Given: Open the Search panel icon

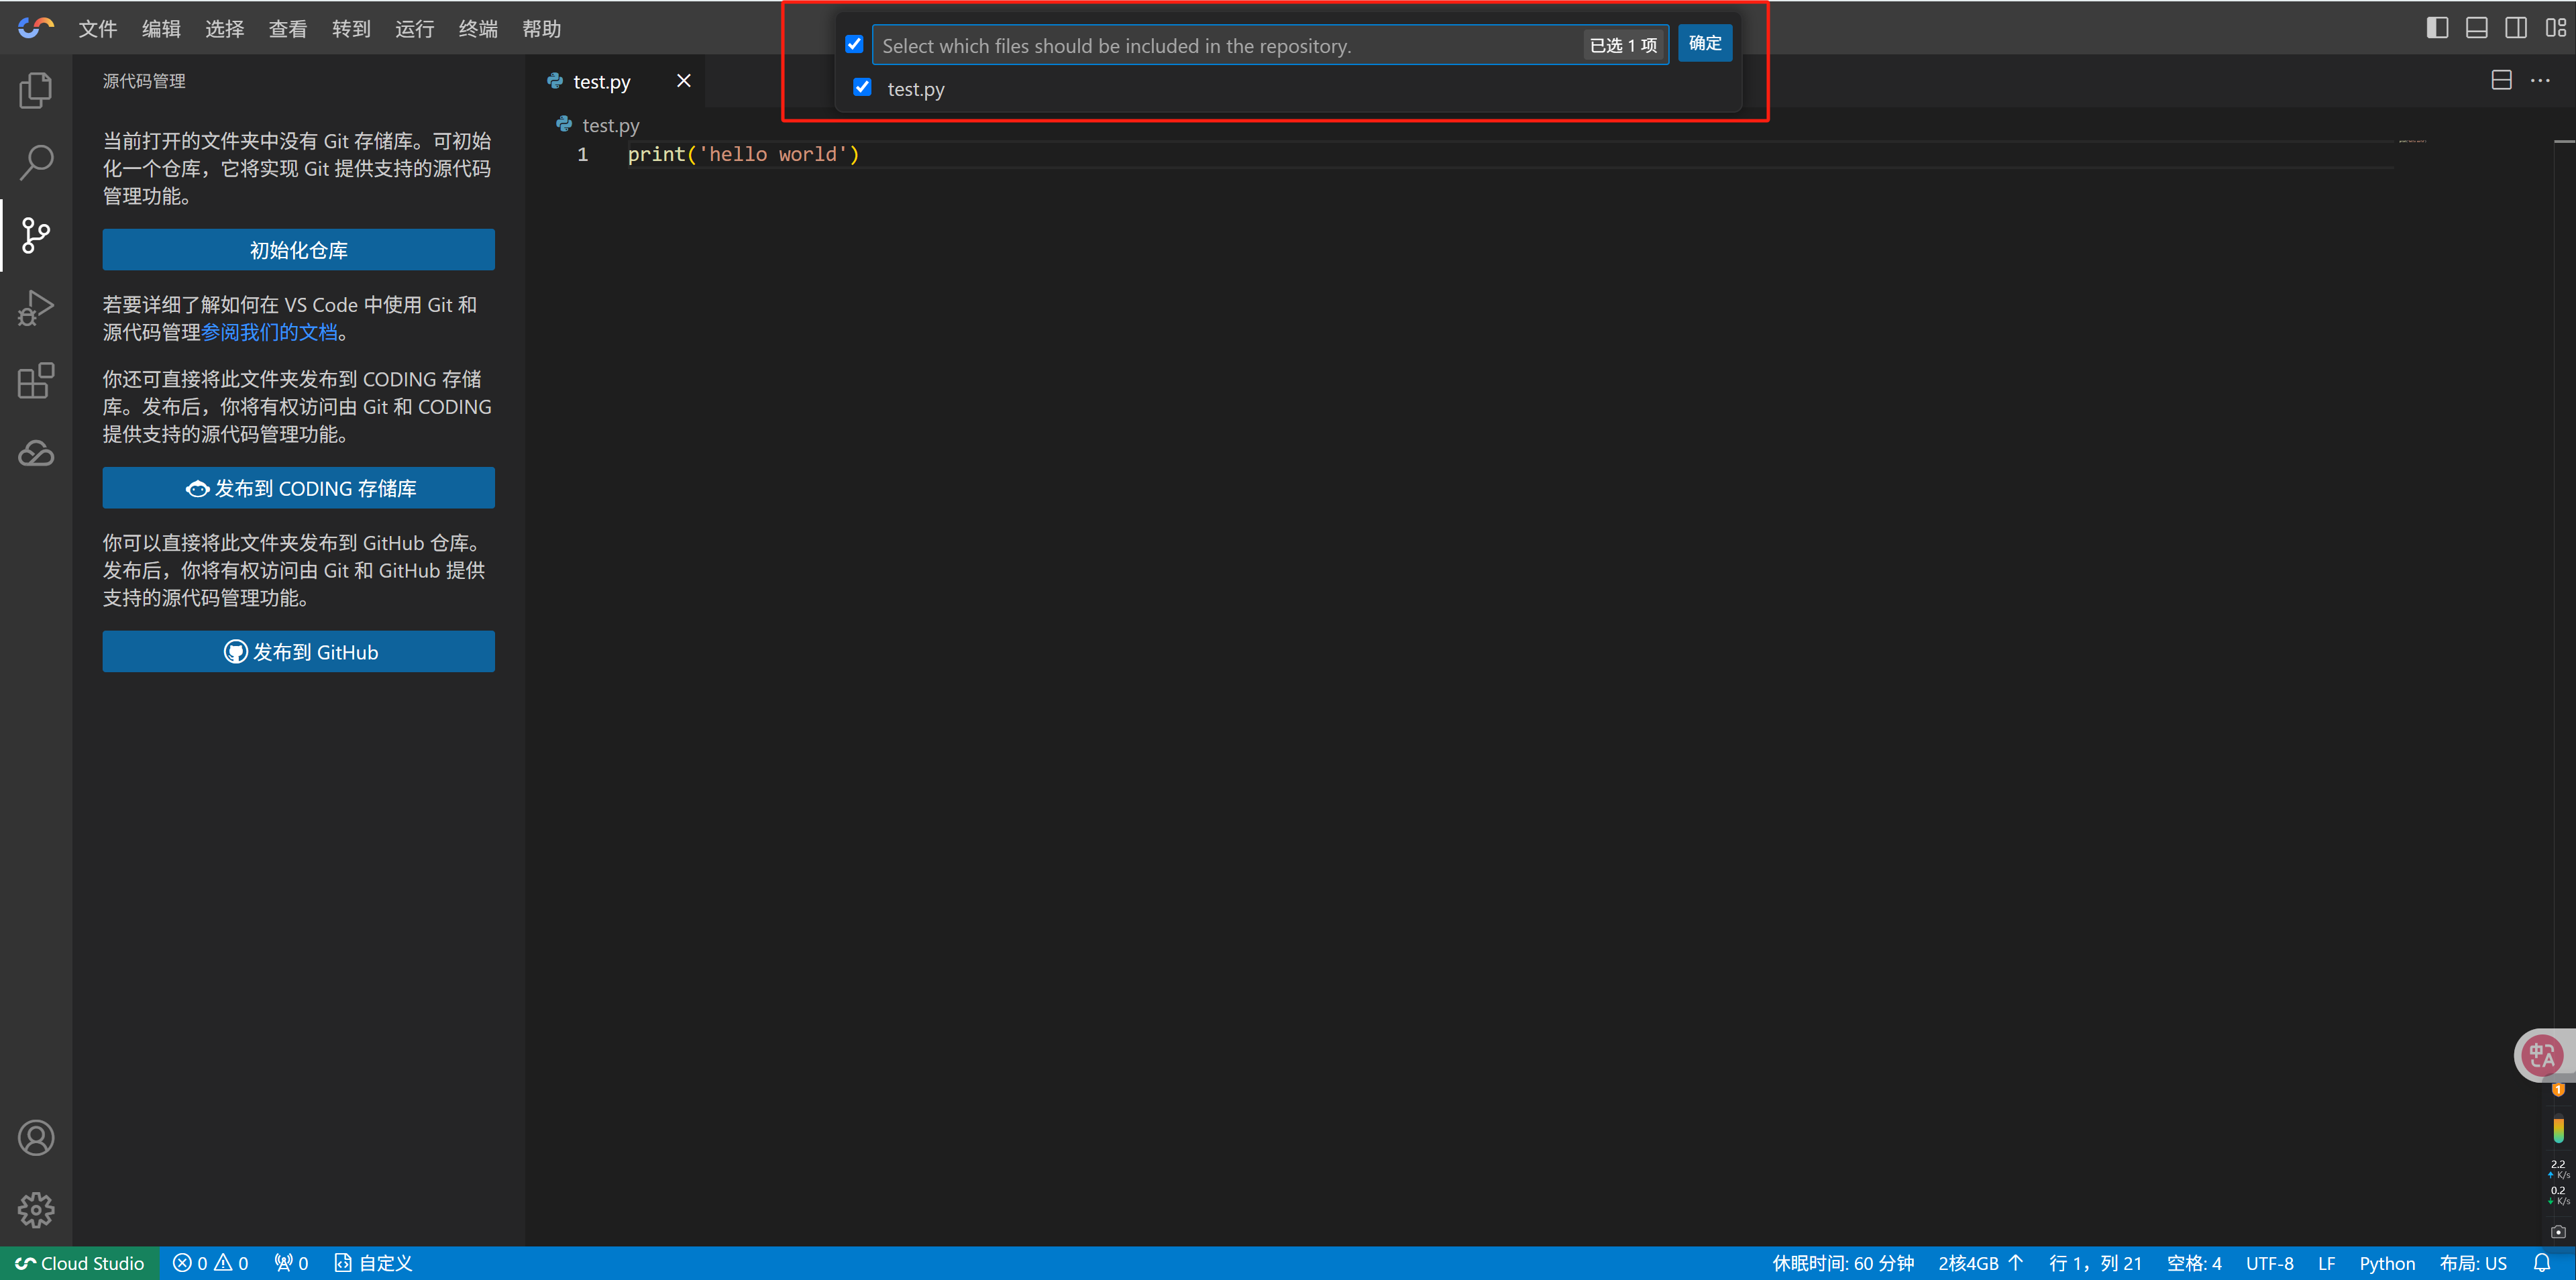Looking at the screenshot, I should [x=36, y=163].
